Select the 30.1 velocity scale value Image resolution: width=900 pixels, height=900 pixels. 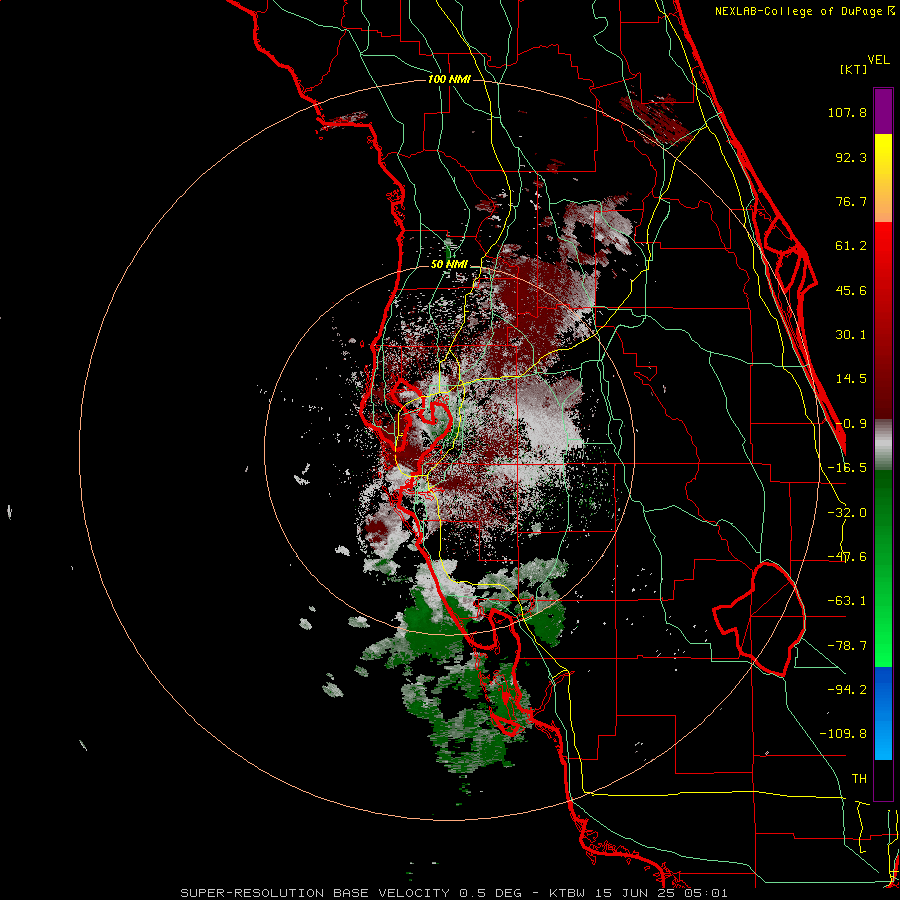point(851,335)
